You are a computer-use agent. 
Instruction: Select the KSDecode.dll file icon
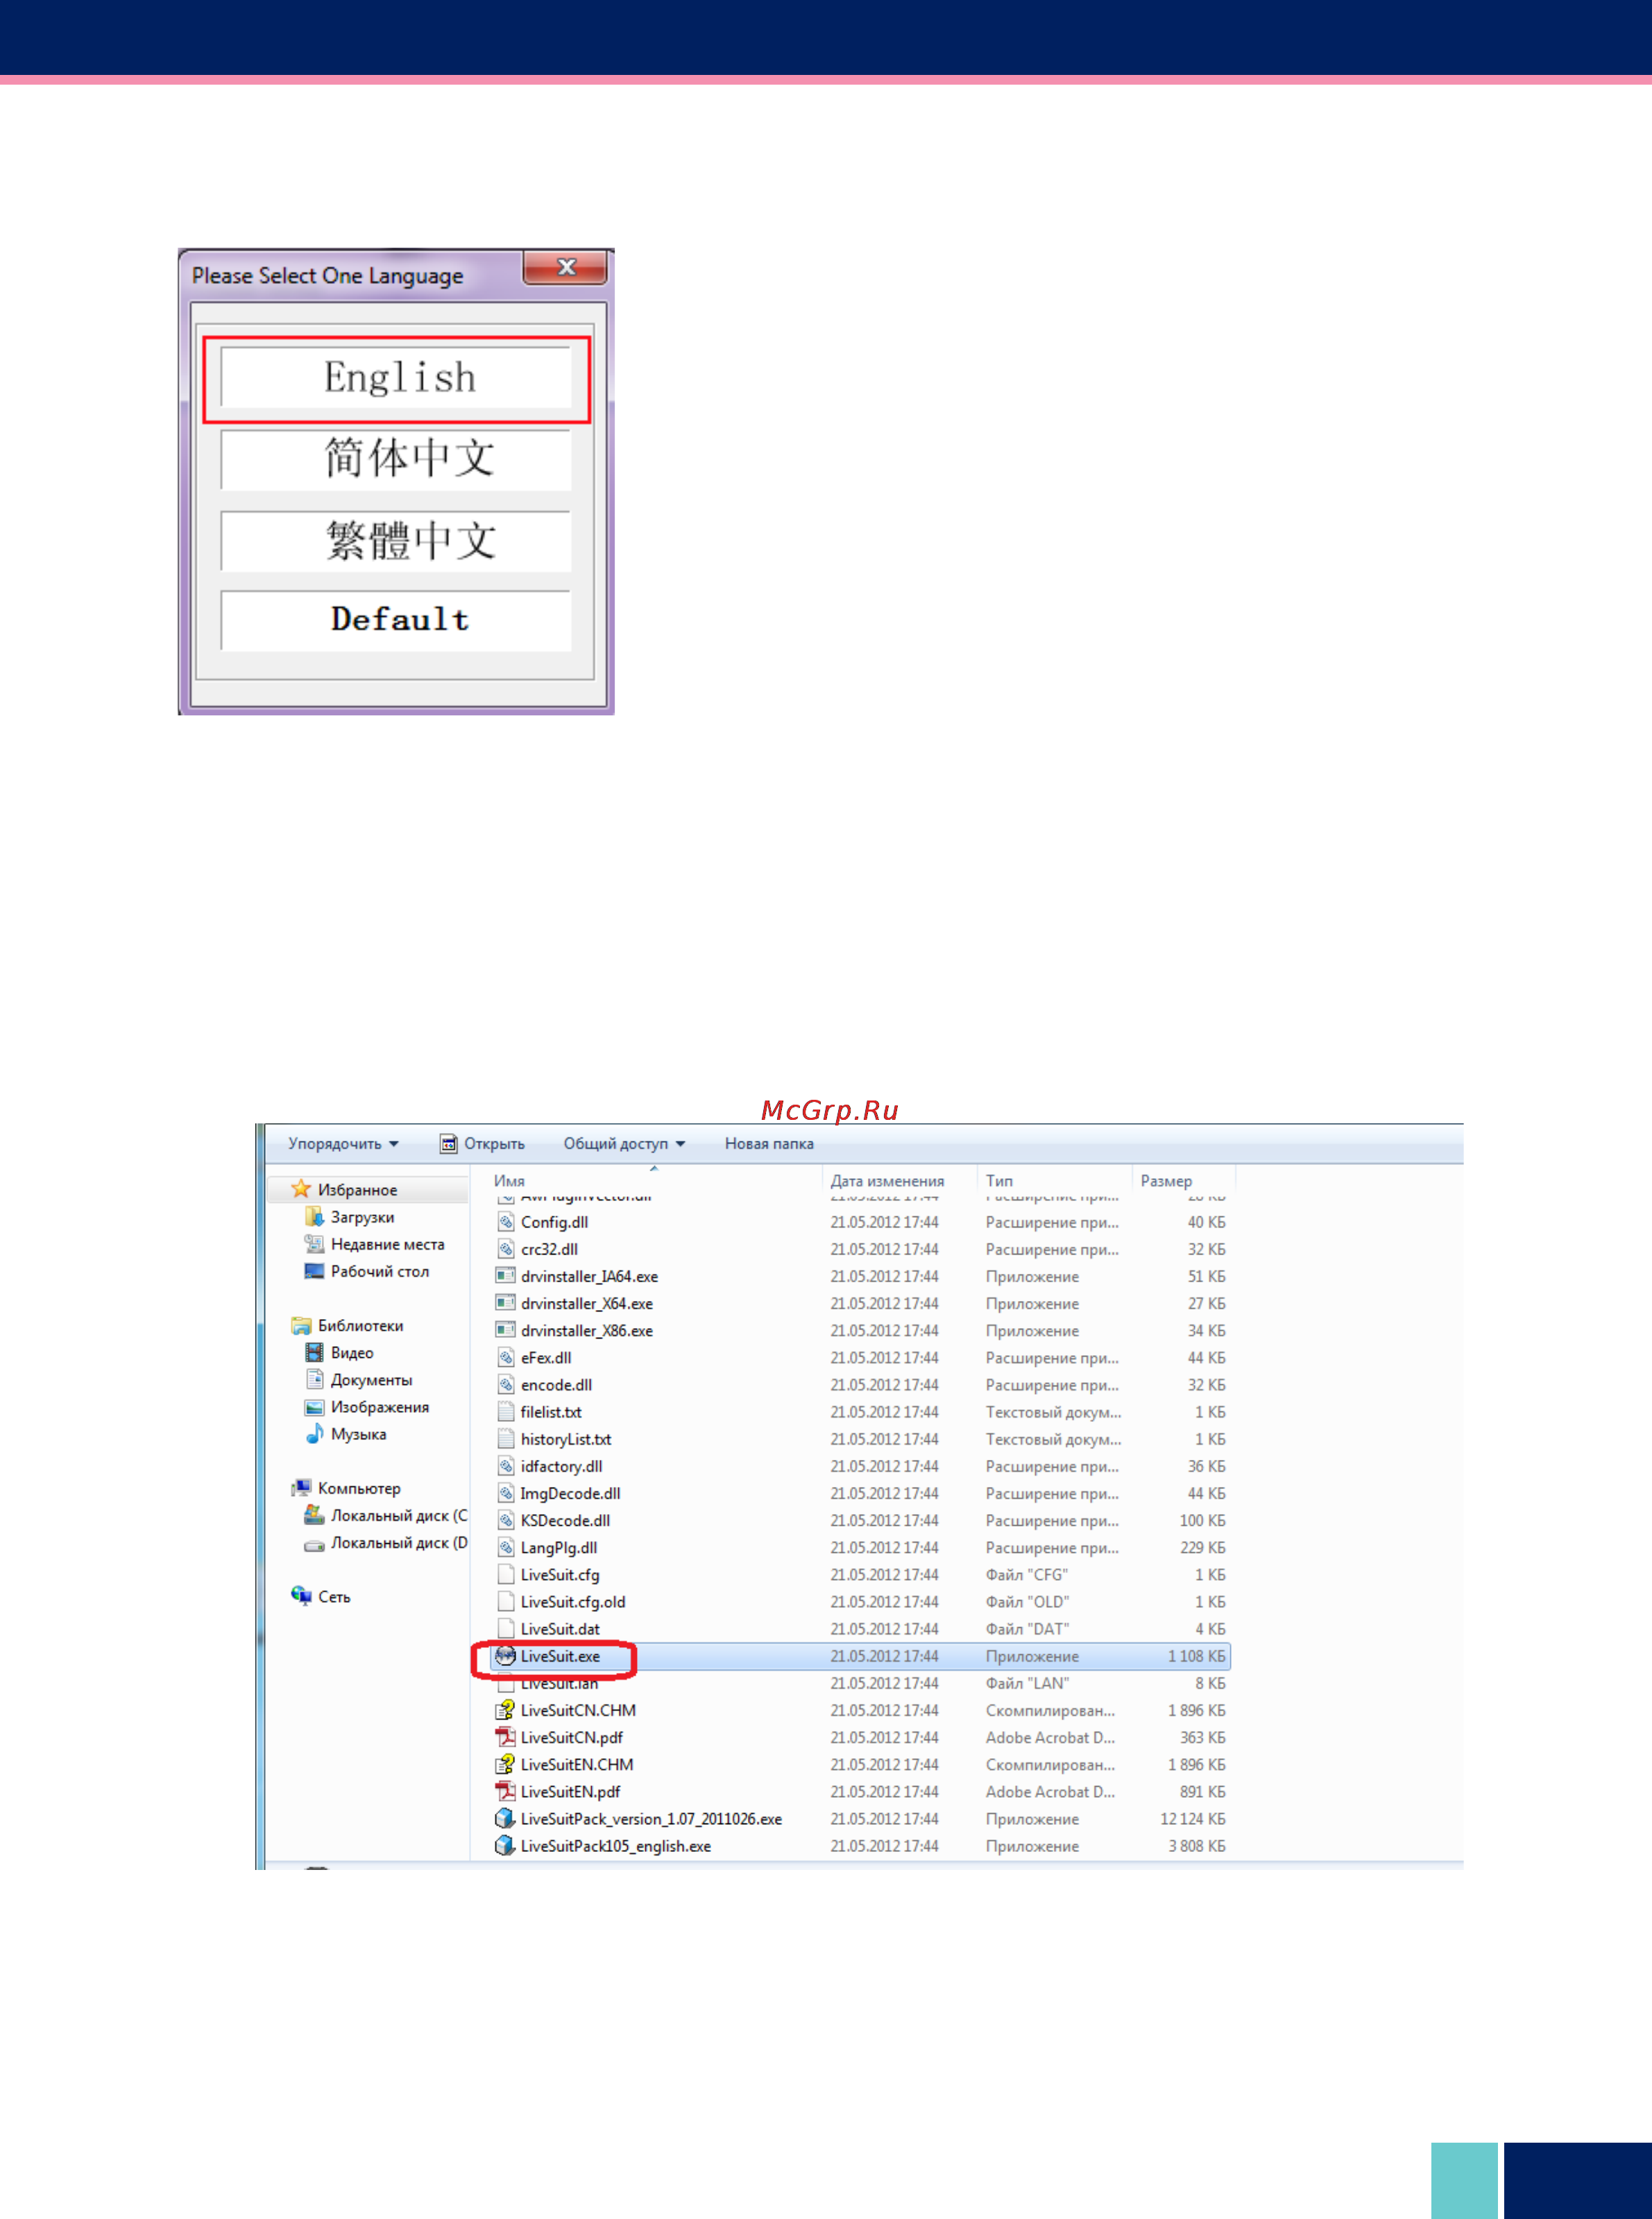coord(506,1520)
